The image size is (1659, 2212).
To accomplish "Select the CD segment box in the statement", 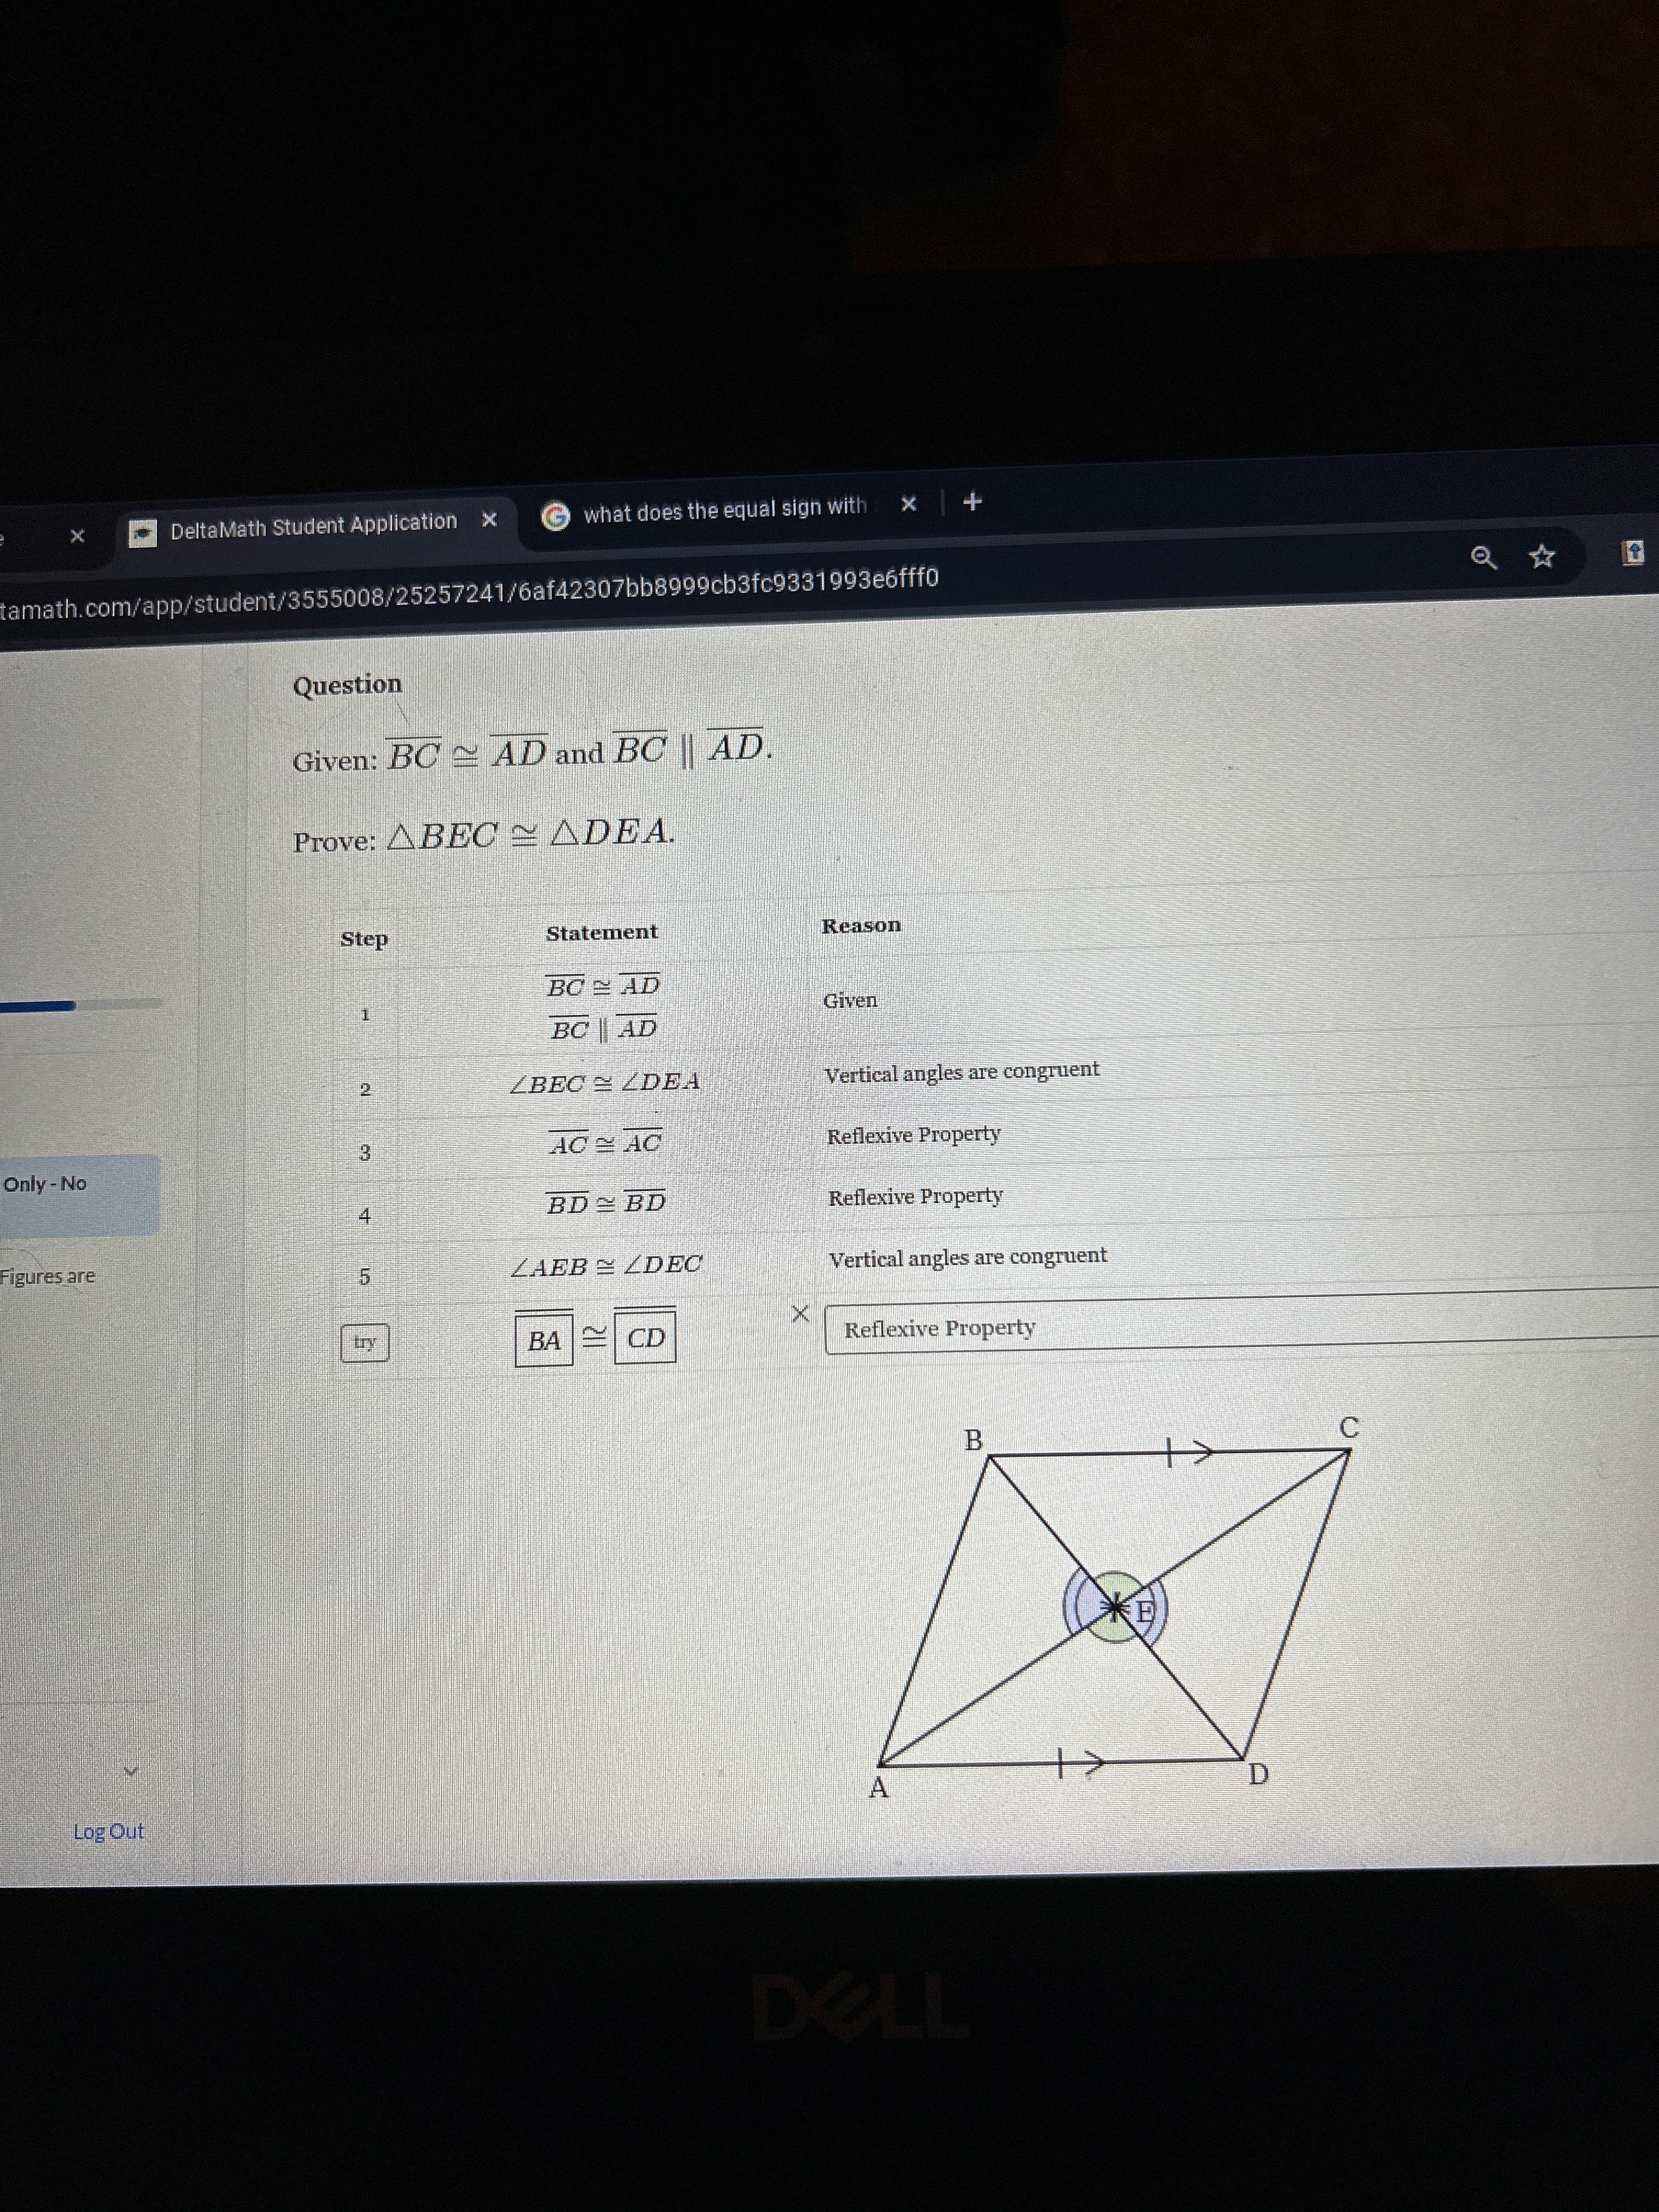I will [645, 1337].
